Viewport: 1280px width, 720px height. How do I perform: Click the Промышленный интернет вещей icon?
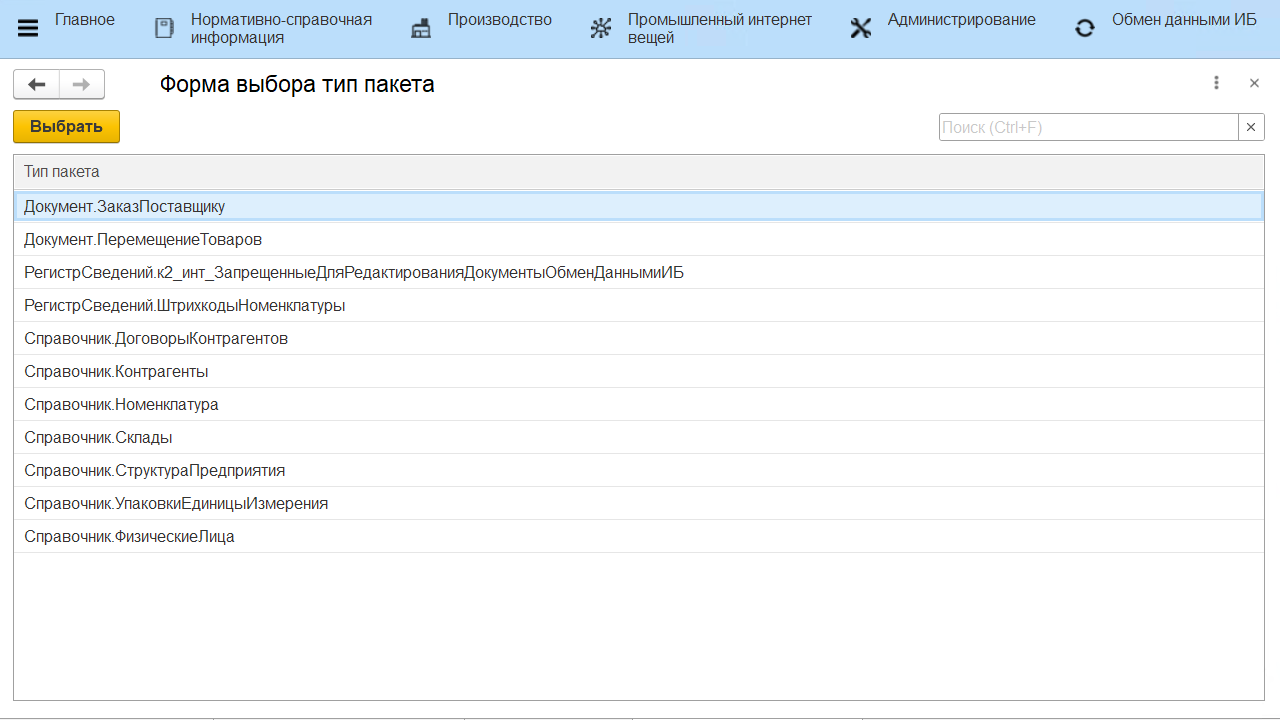(600, 29)
